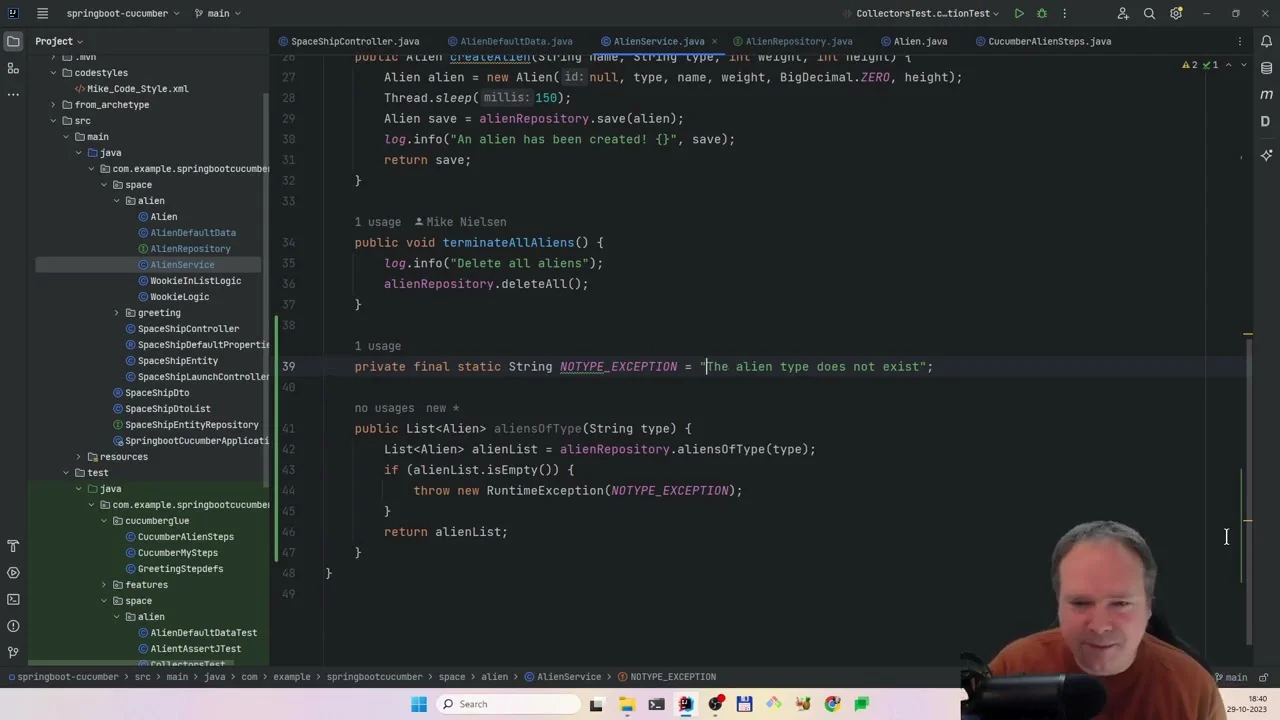Open the main branch dropdown

coord(217,13)
